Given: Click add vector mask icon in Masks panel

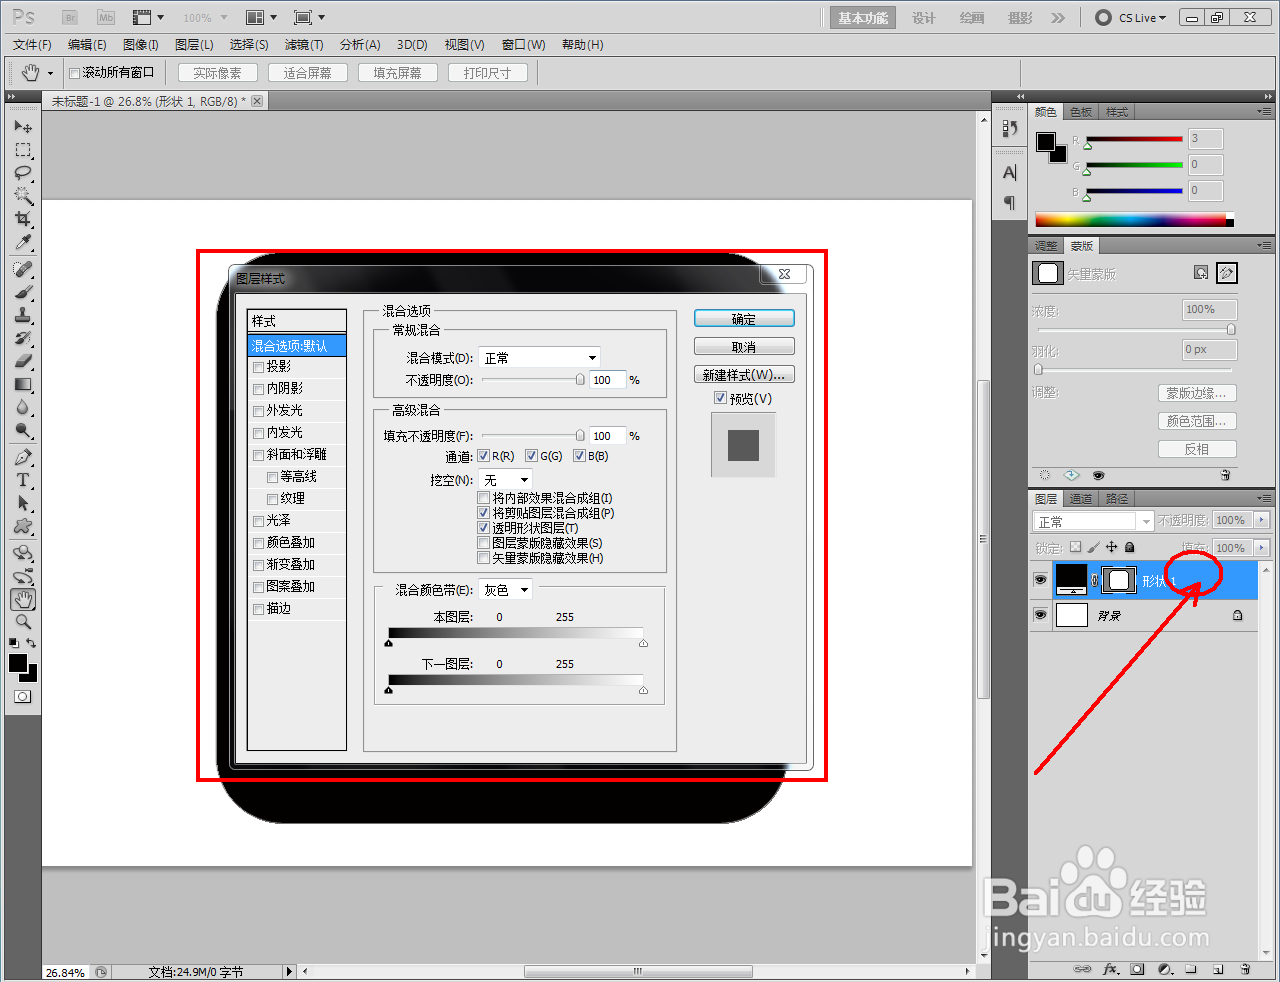Looking at the screenshot, I should click(1227, 272).
